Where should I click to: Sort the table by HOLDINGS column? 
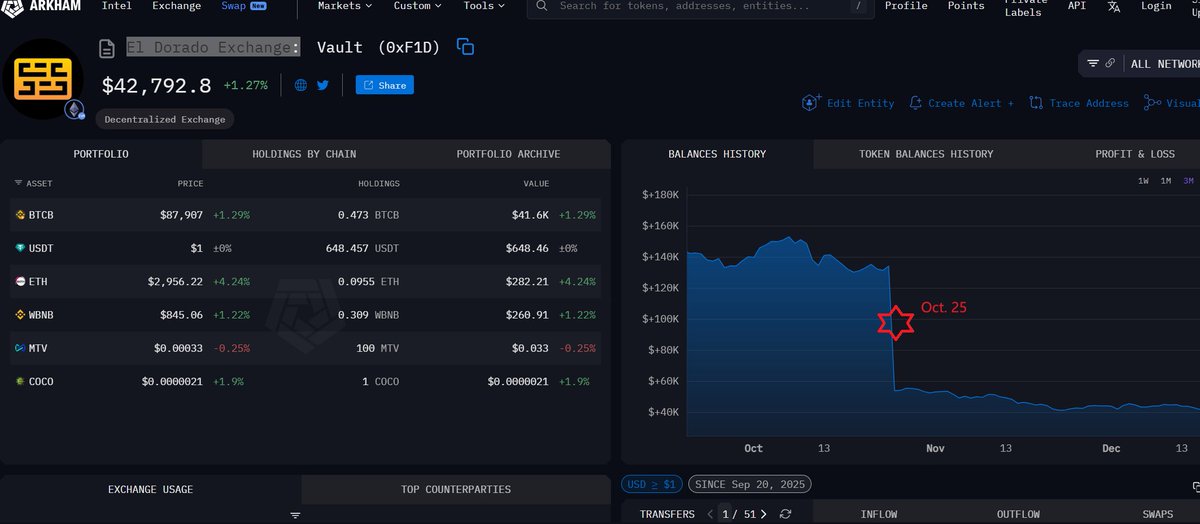point(379,184)
